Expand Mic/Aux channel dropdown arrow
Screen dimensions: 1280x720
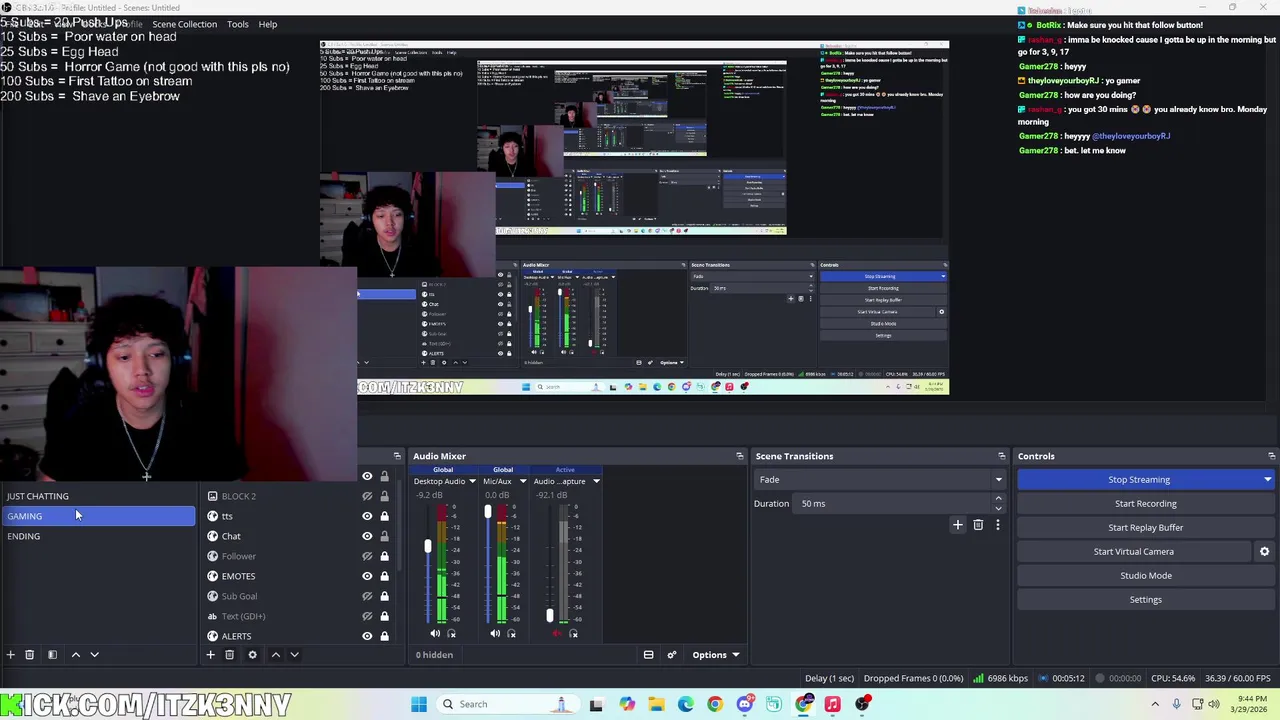(521, 481)
